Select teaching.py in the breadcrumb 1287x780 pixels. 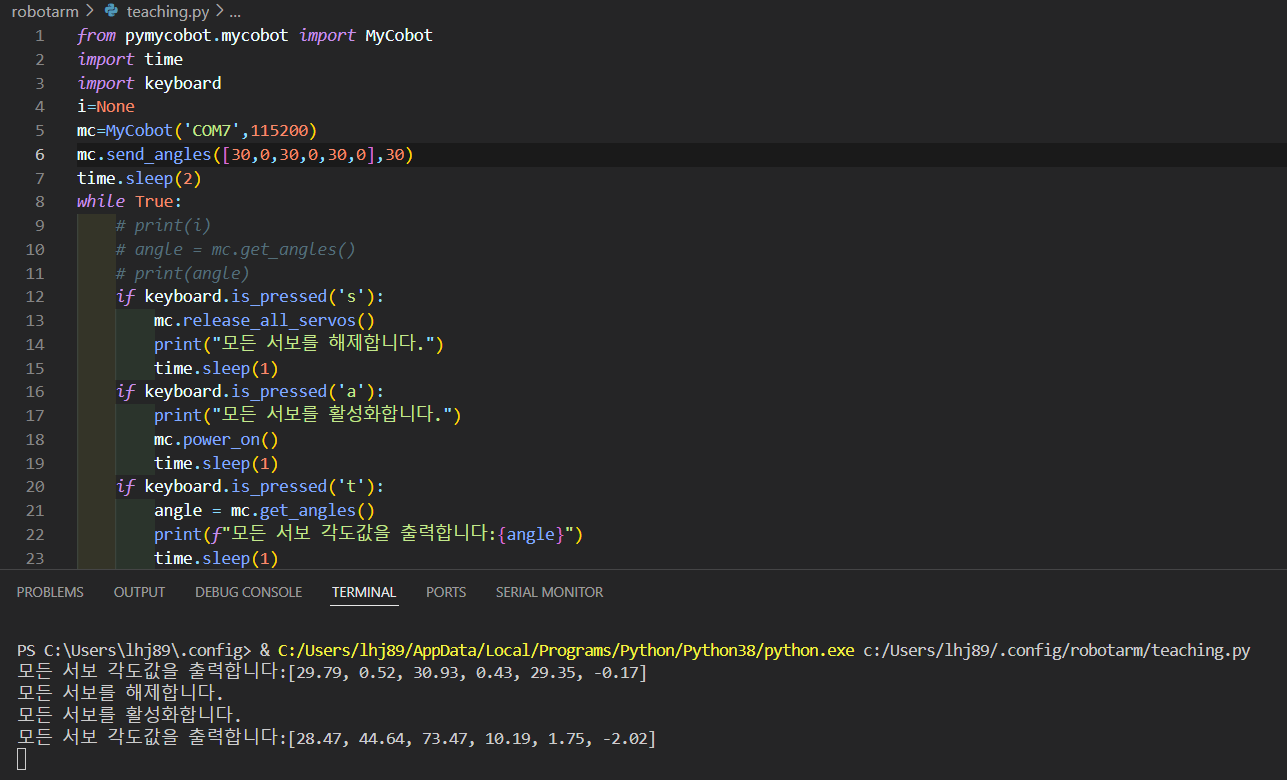point(168,12)
